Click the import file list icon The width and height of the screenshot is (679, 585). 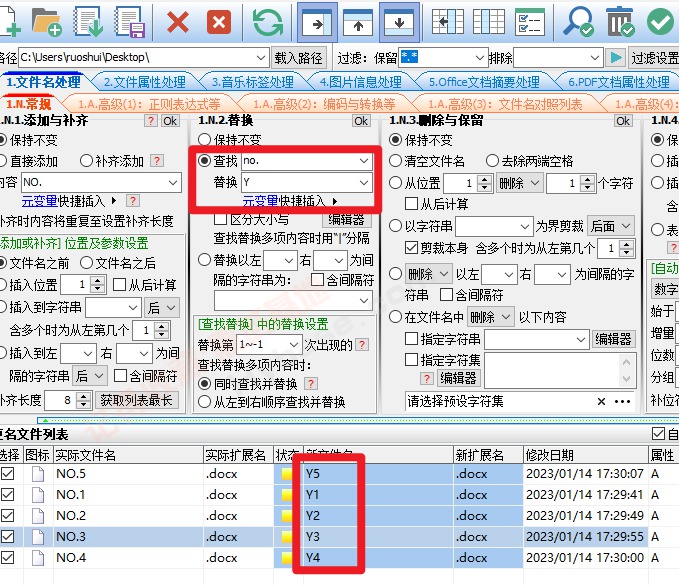coord(88,22)
